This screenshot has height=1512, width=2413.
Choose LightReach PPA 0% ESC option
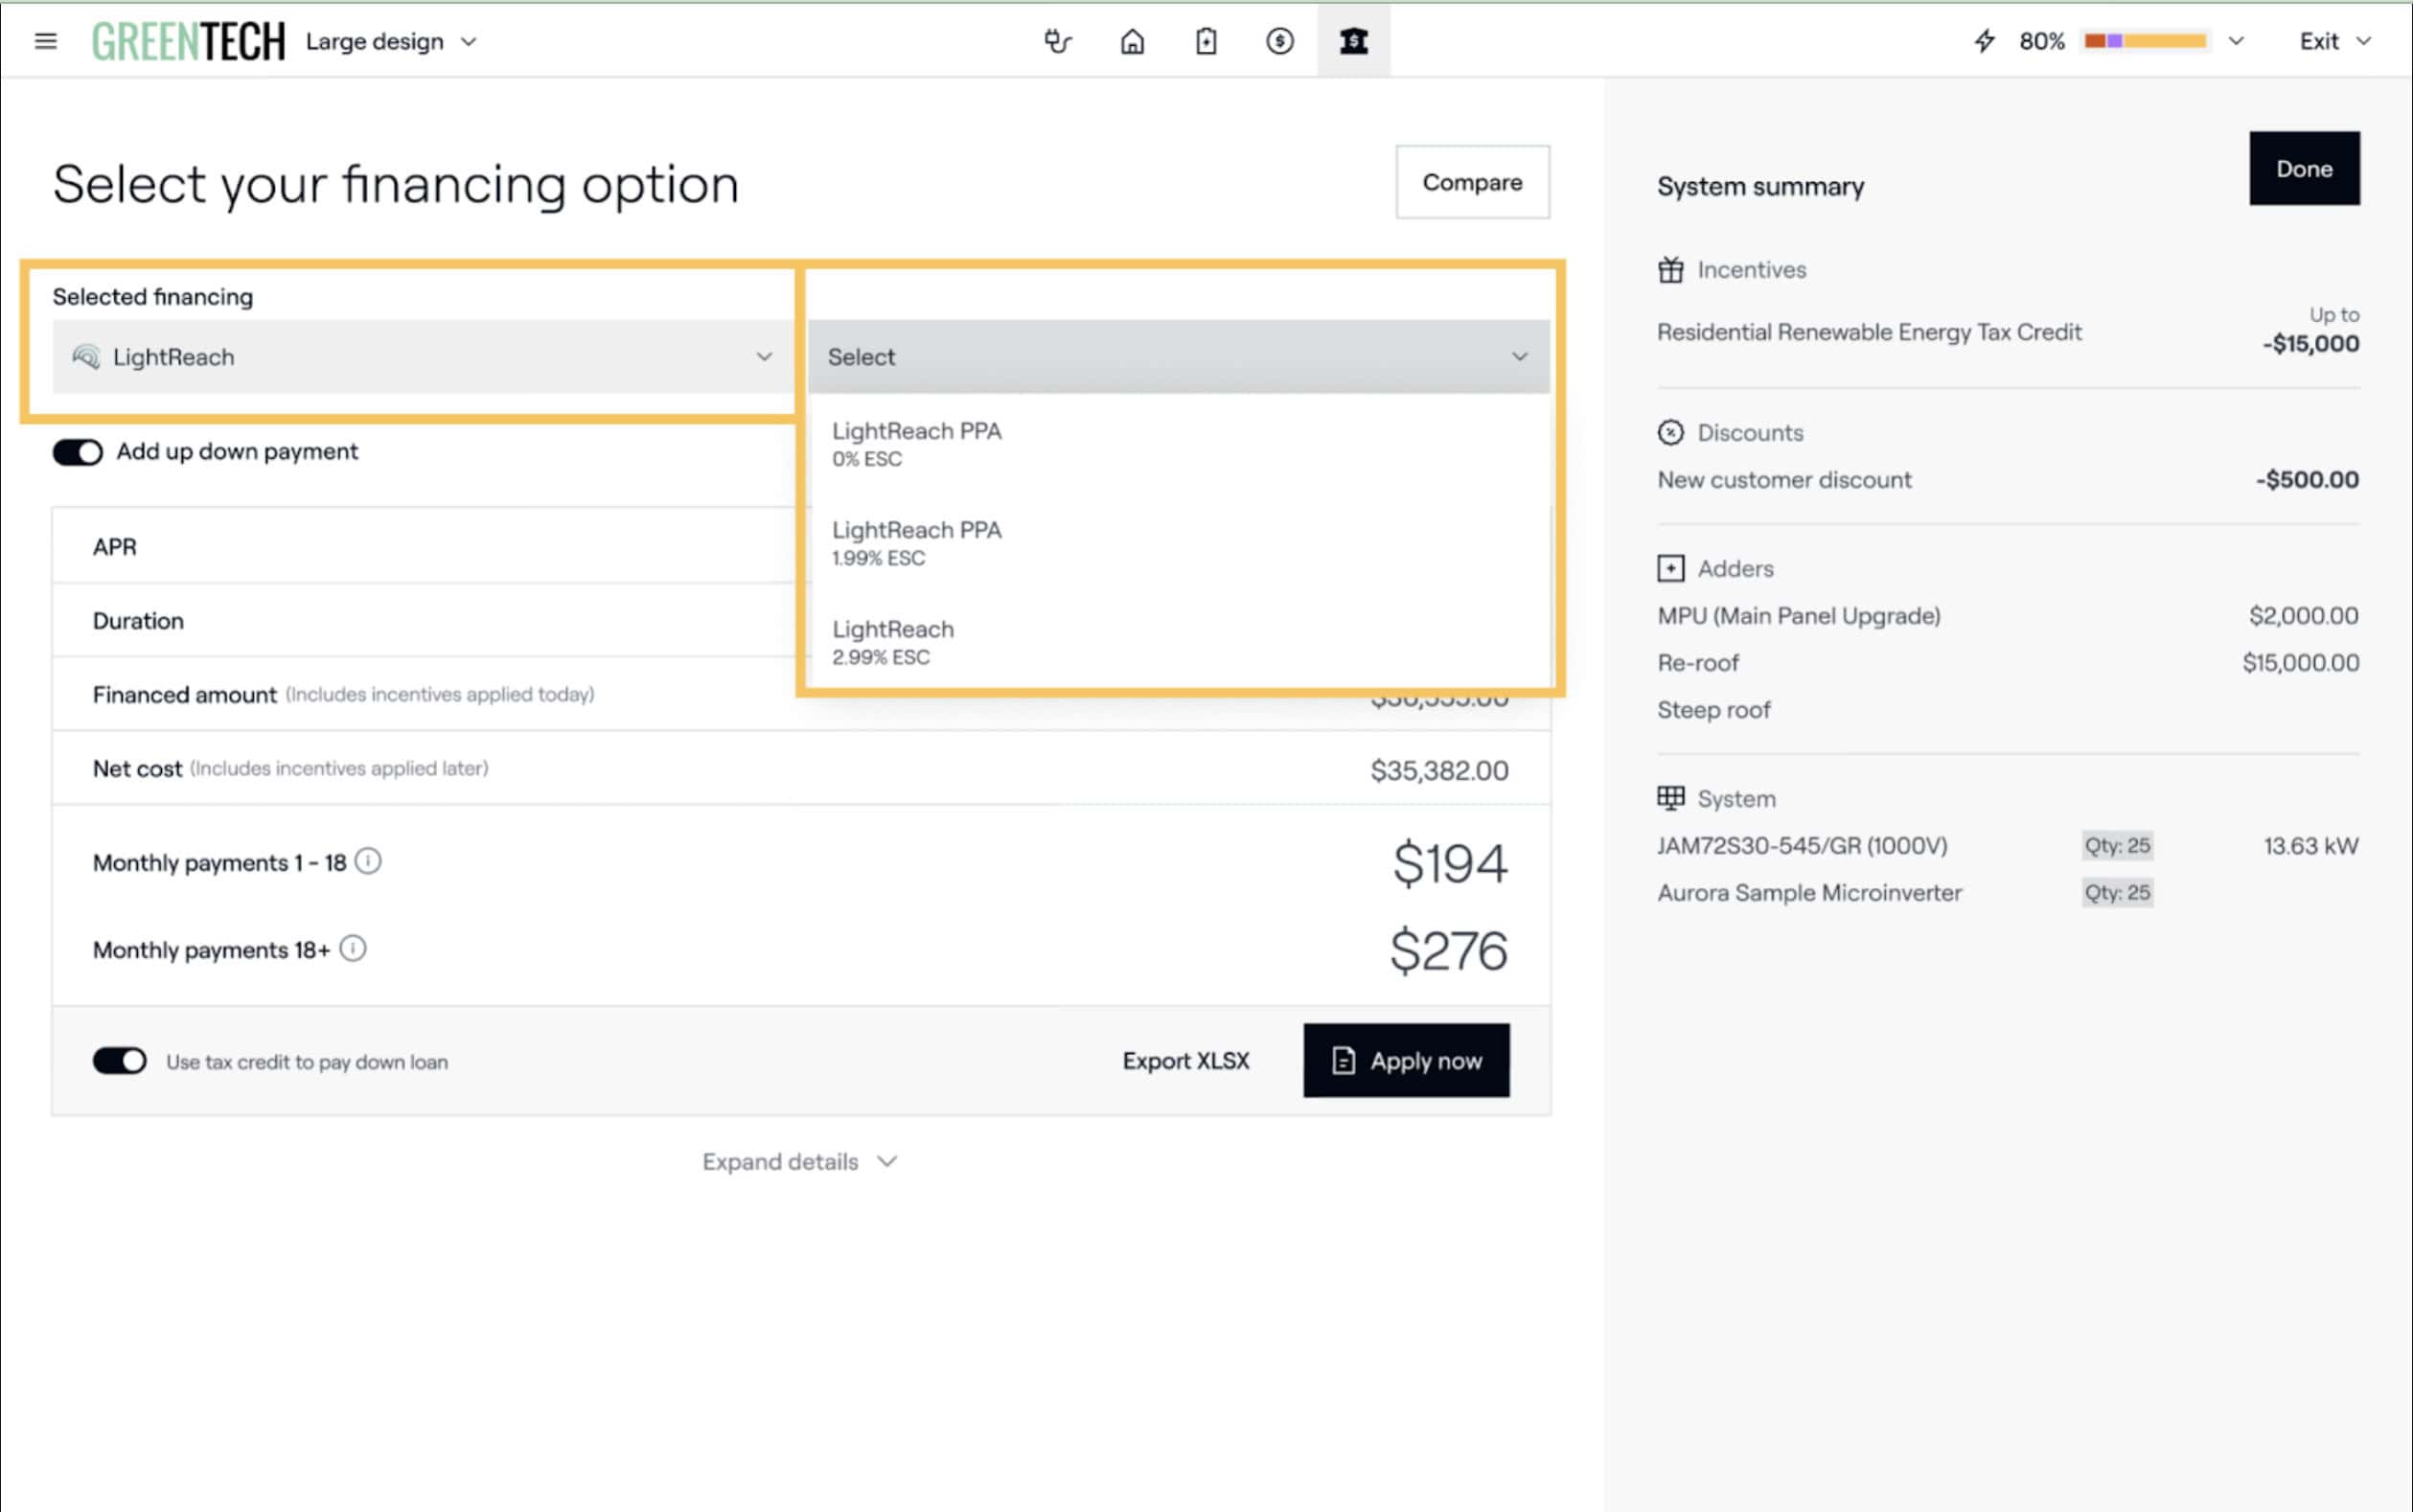pos(916,443)
